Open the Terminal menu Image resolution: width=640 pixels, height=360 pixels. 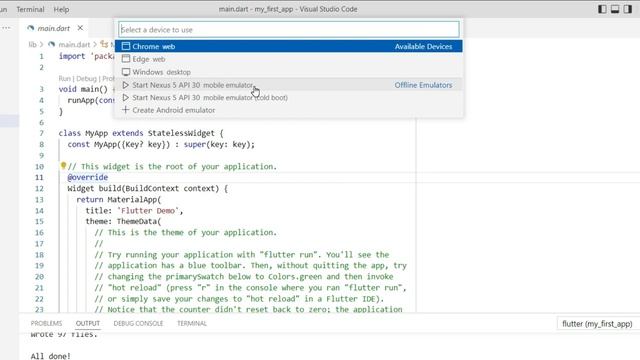click(30, 9)
